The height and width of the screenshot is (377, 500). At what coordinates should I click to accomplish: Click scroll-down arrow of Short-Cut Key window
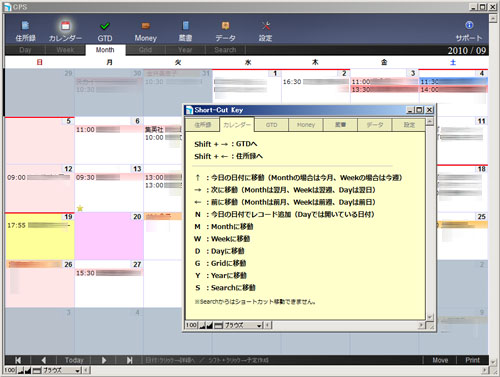tap(430, 317)
